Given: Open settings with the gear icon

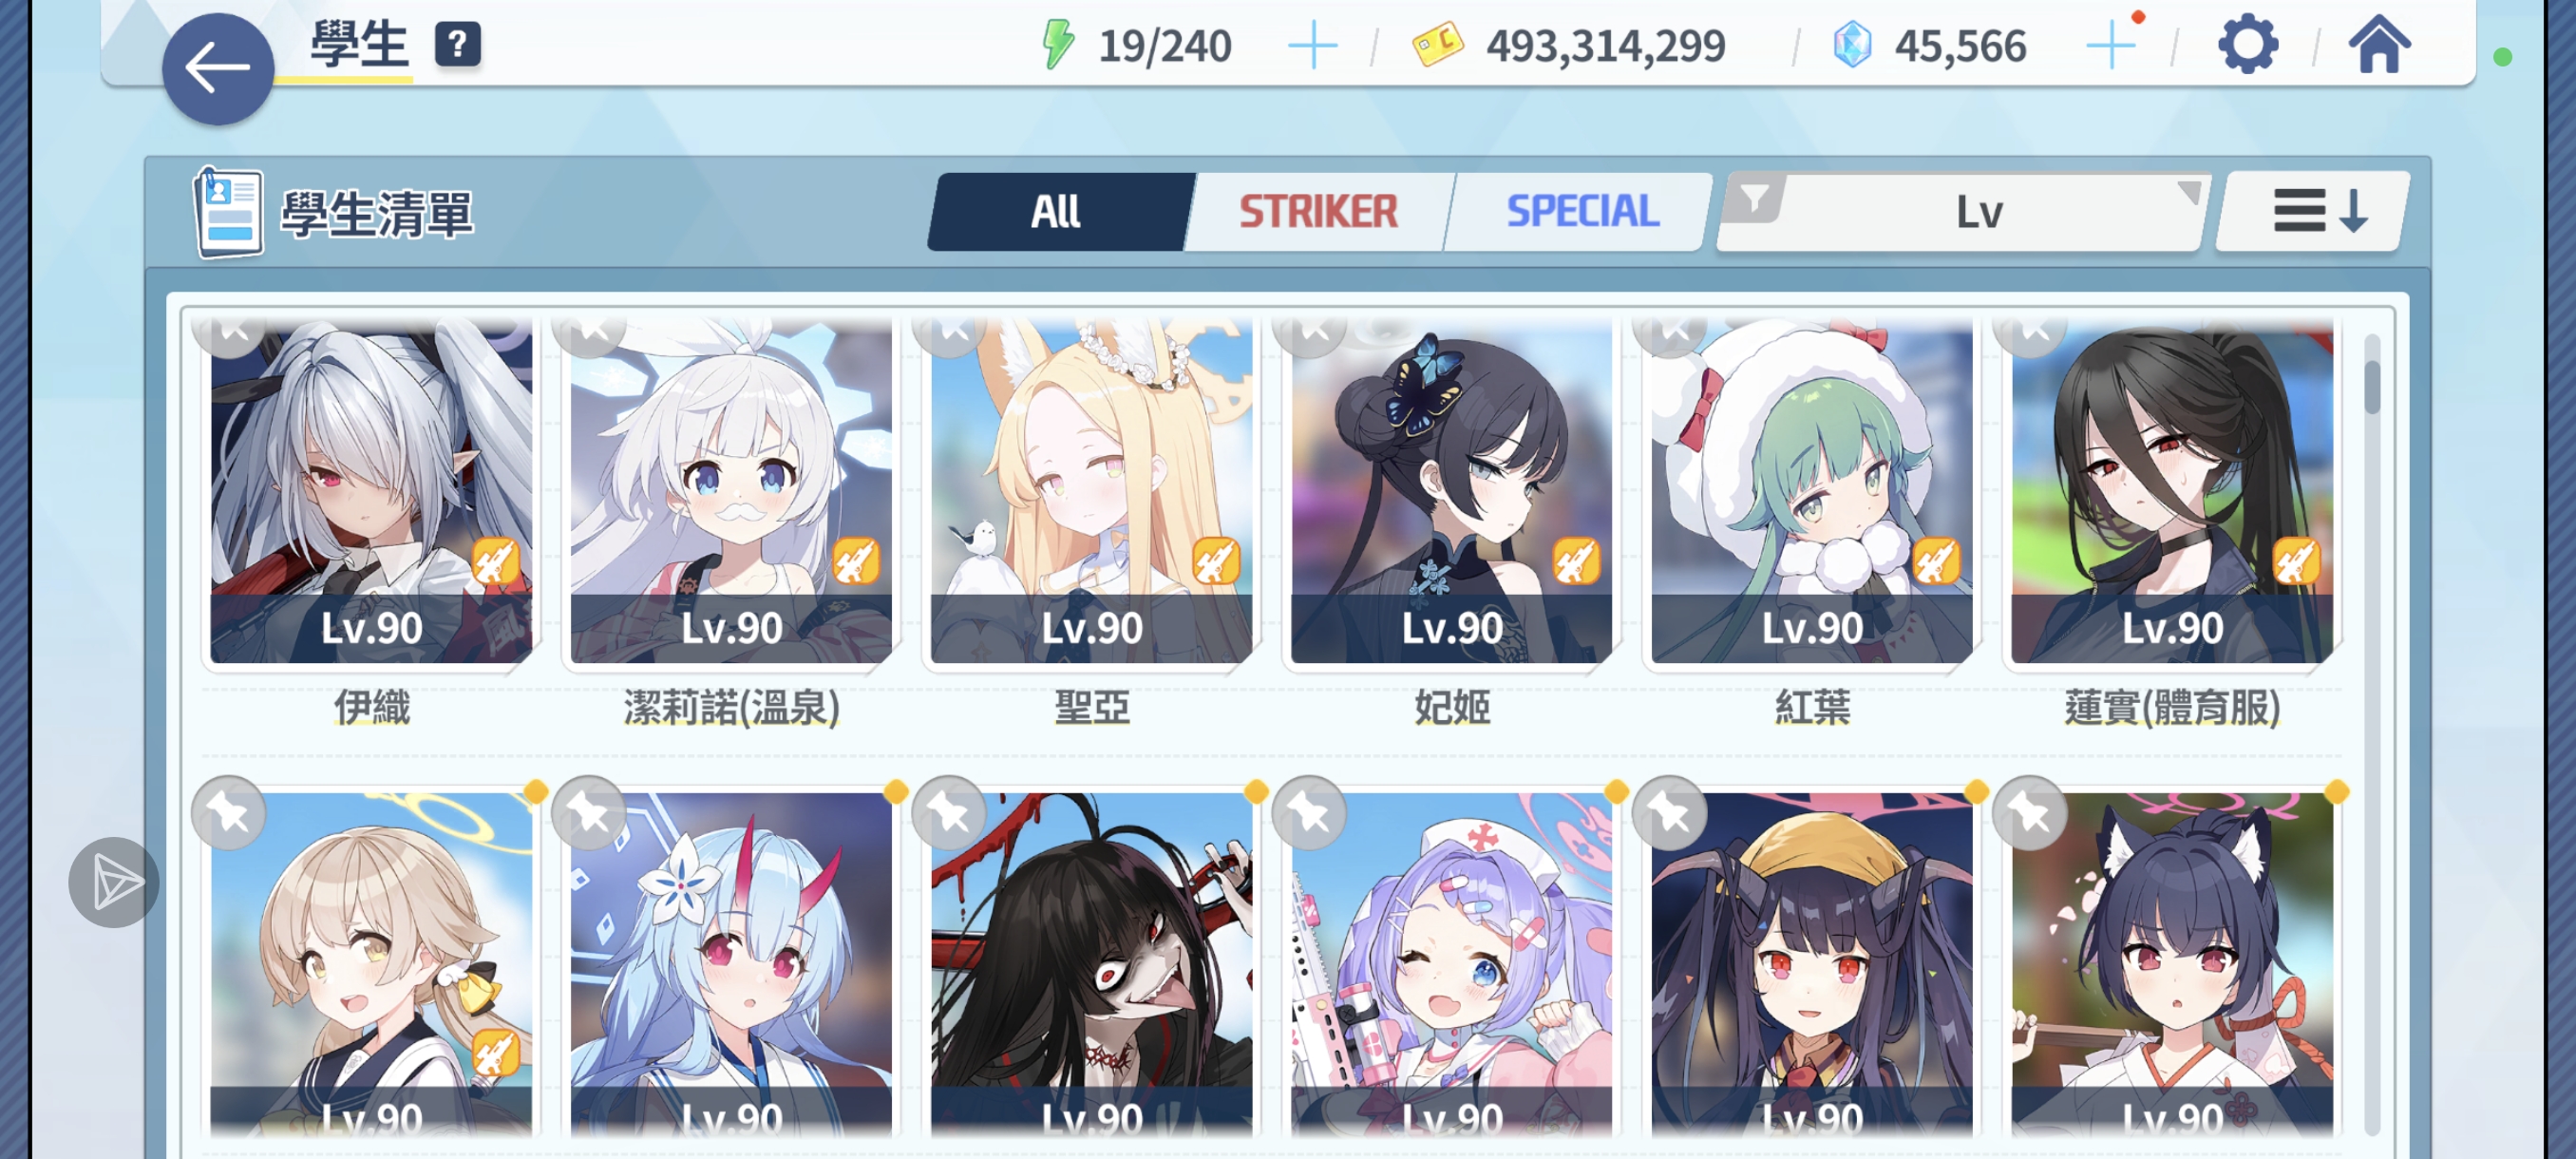Looking at the screenshot, I should coord(2247,44).
